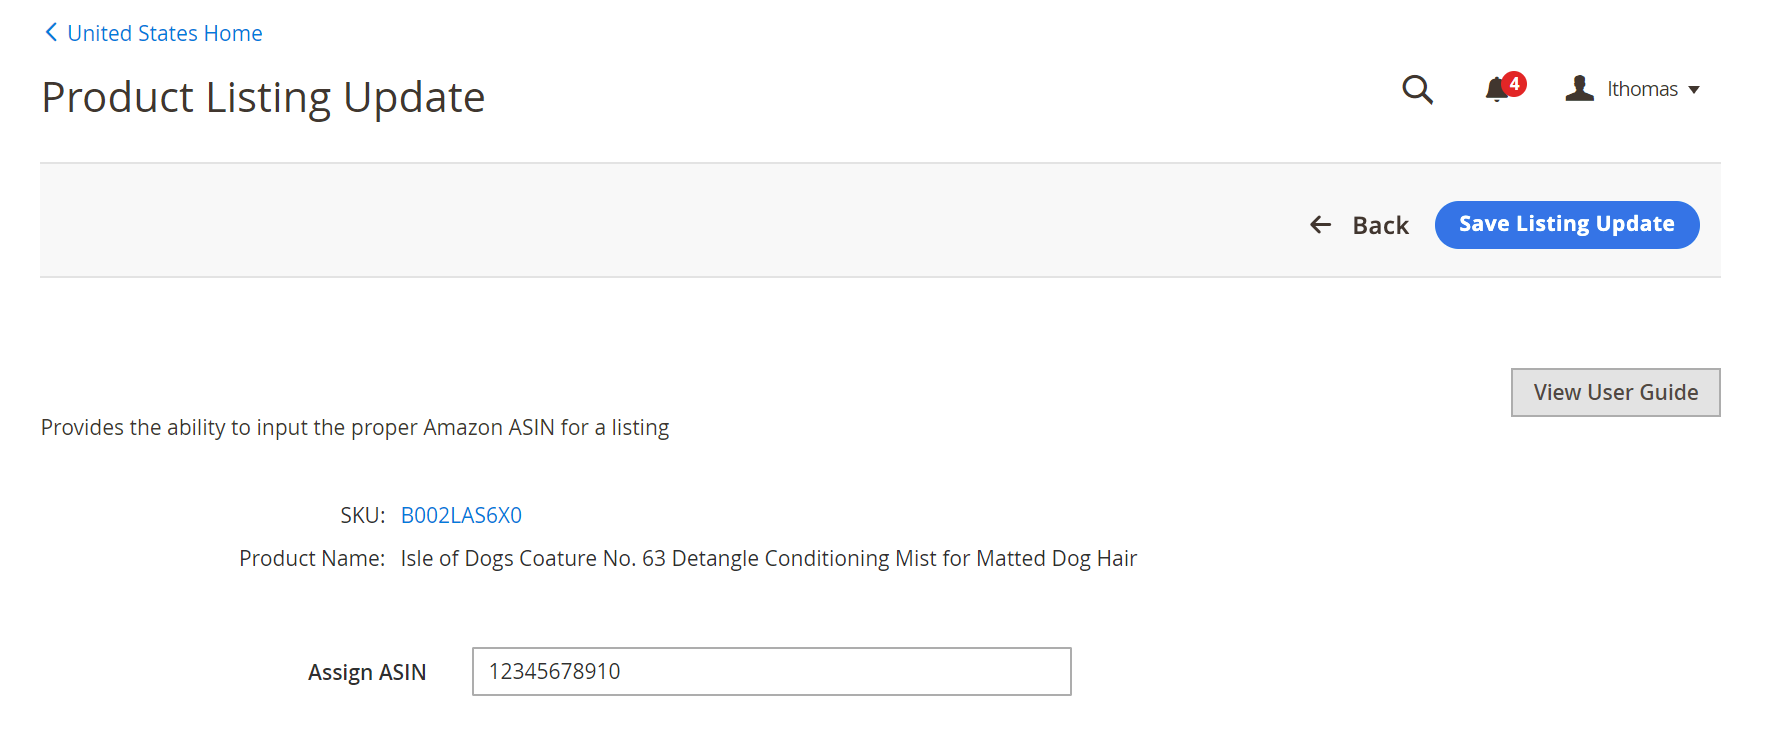Click the user avatar silhouette icon
Screen dimensions: 1765x756
[x=1579, y=89]
